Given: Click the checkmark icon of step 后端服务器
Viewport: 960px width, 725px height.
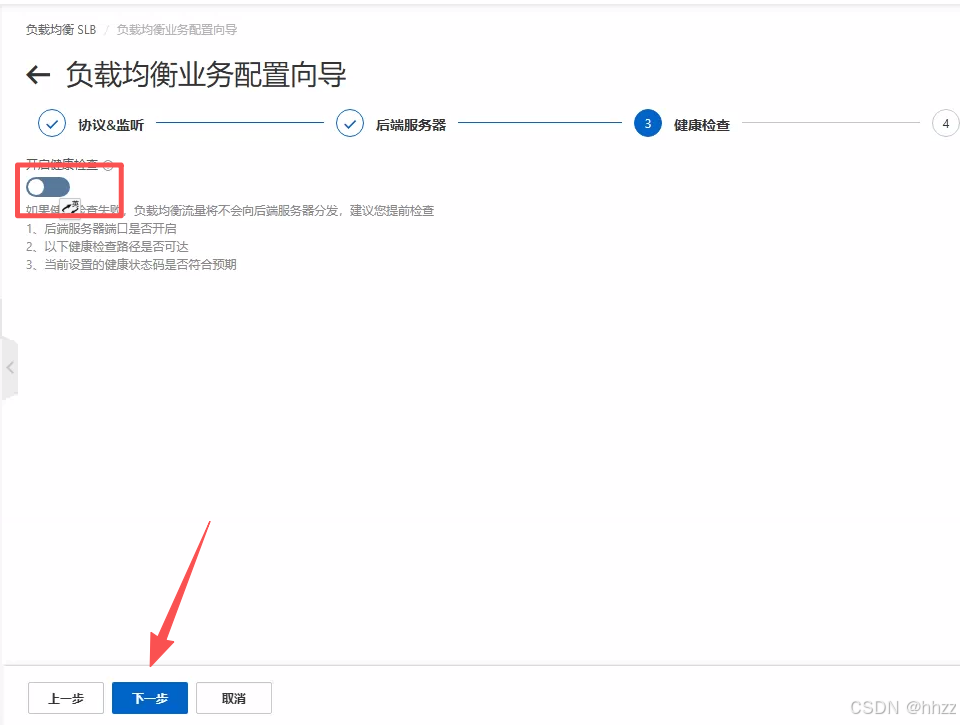Looking at the screenshot, I should [x=350, y=123].
